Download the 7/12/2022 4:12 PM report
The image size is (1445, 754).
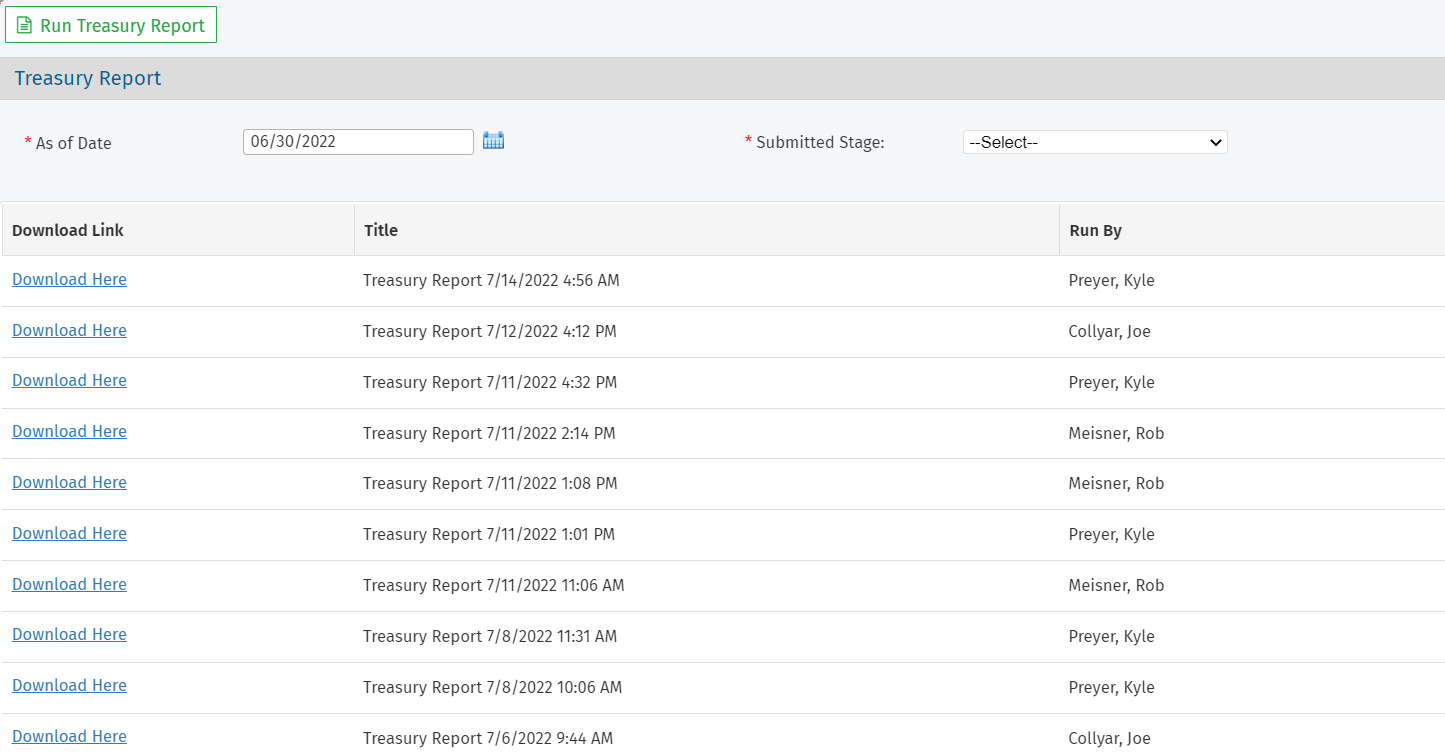(x=69, y=330)
